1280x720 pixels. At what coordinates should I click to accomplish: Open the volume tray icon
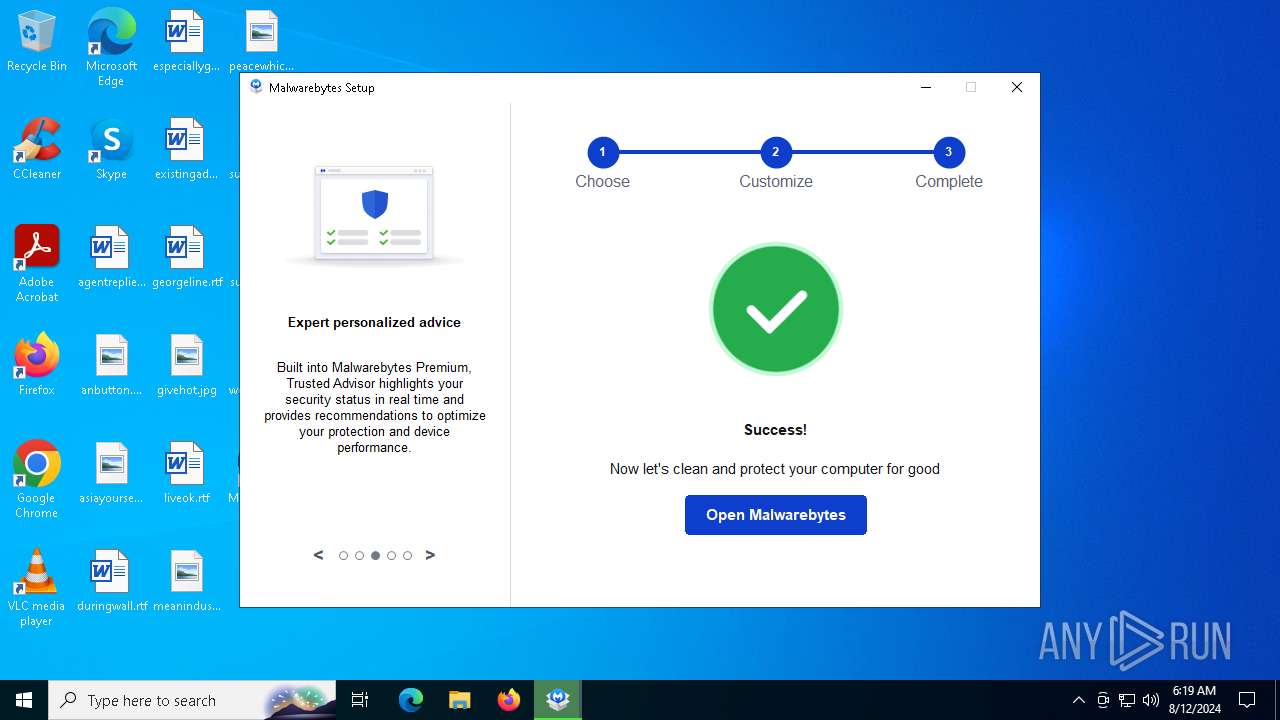point(1151,700)
